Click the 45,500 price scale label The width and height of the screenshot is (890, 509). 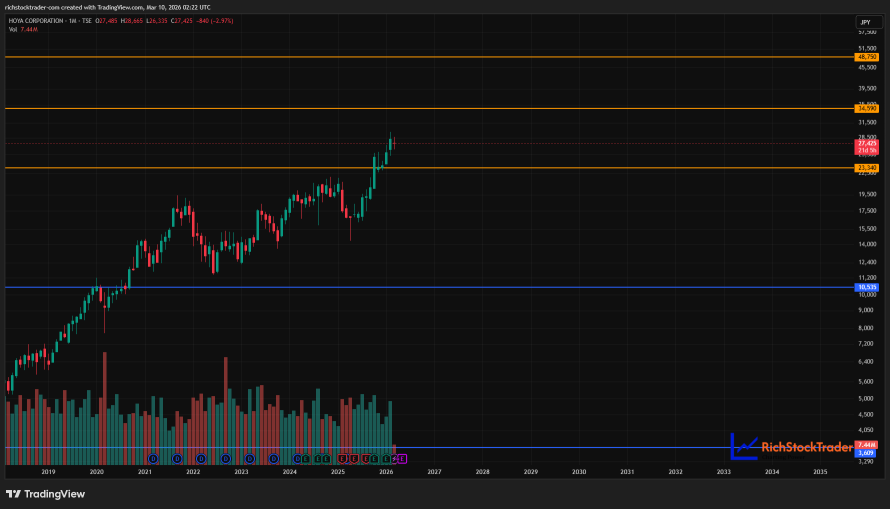pyautogui.click(x=867, y=68)
